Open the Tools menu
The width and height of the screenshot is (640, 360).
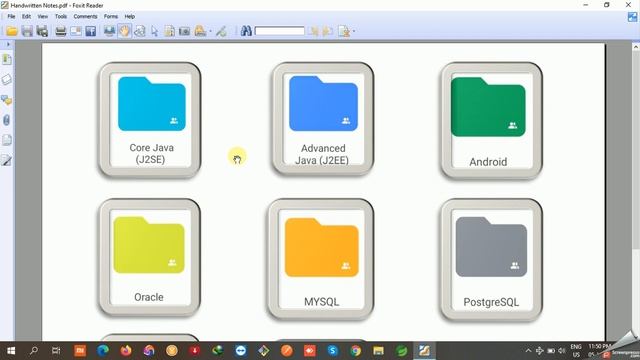(61, 16)
